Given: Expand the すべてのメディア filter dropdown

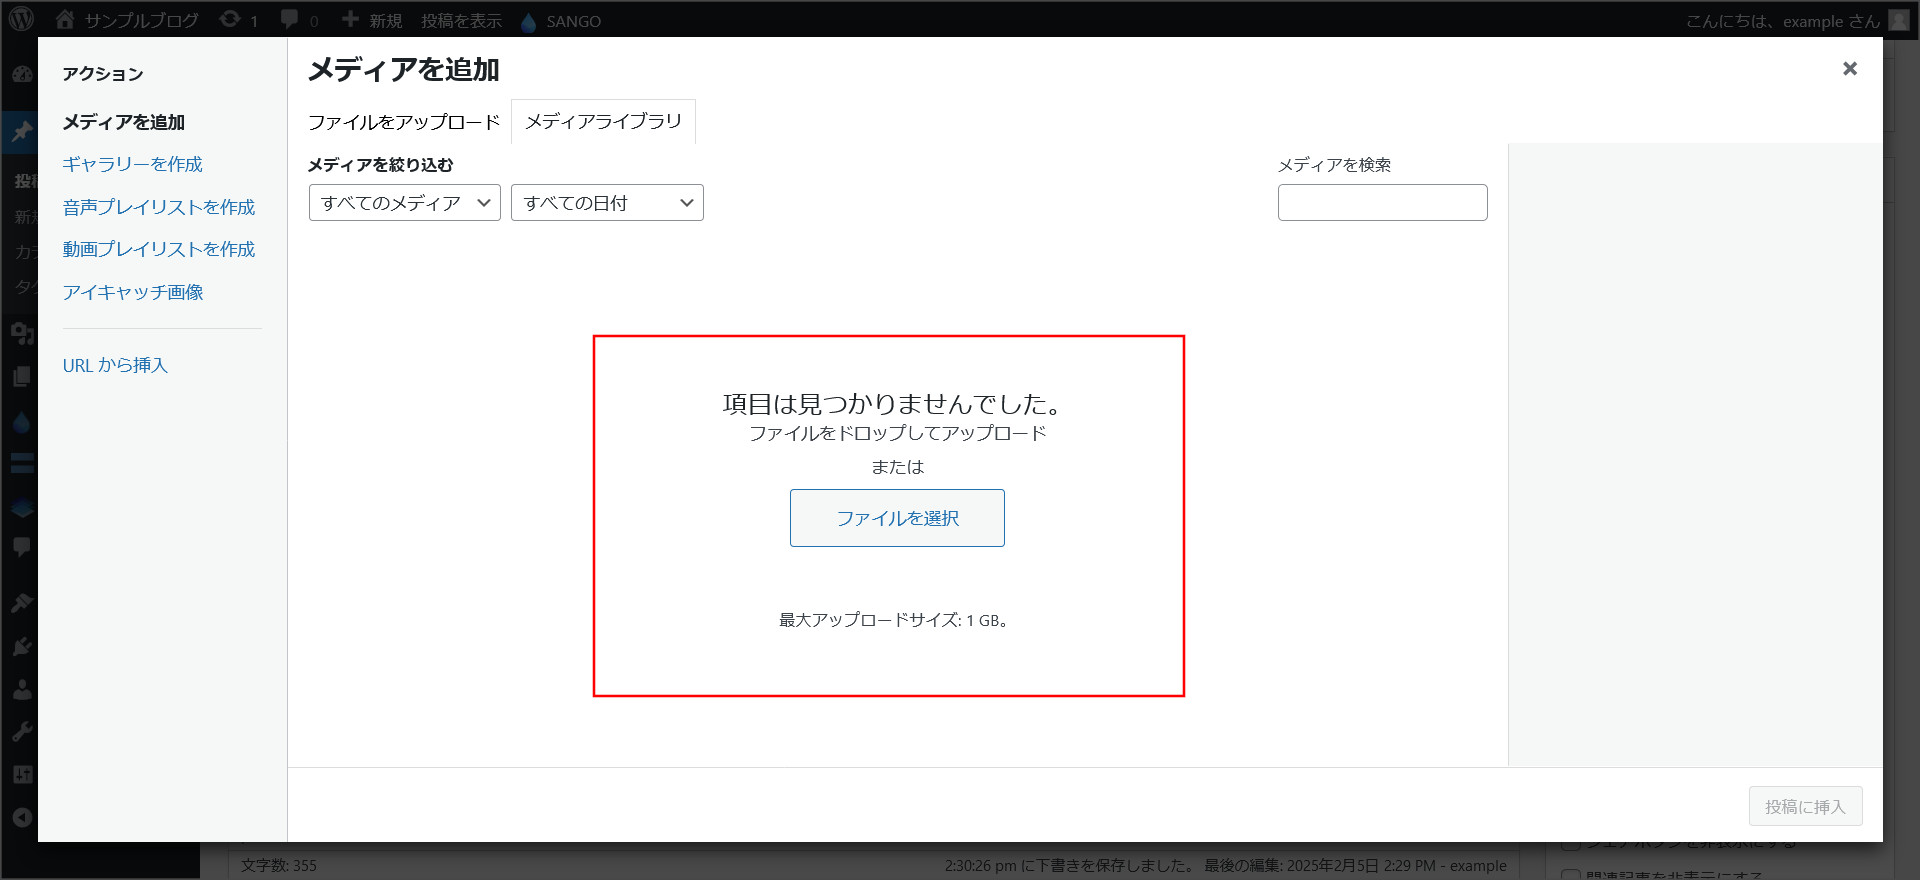Looking at the screenshot, I should [404, 203].
